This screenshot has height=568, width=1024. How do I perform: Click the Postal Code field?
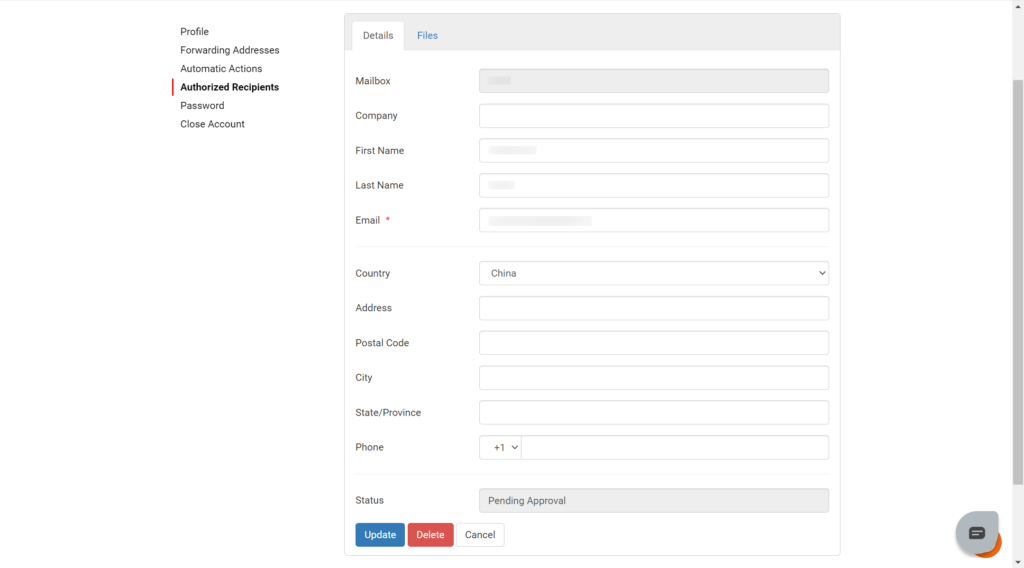coord(653,343)
